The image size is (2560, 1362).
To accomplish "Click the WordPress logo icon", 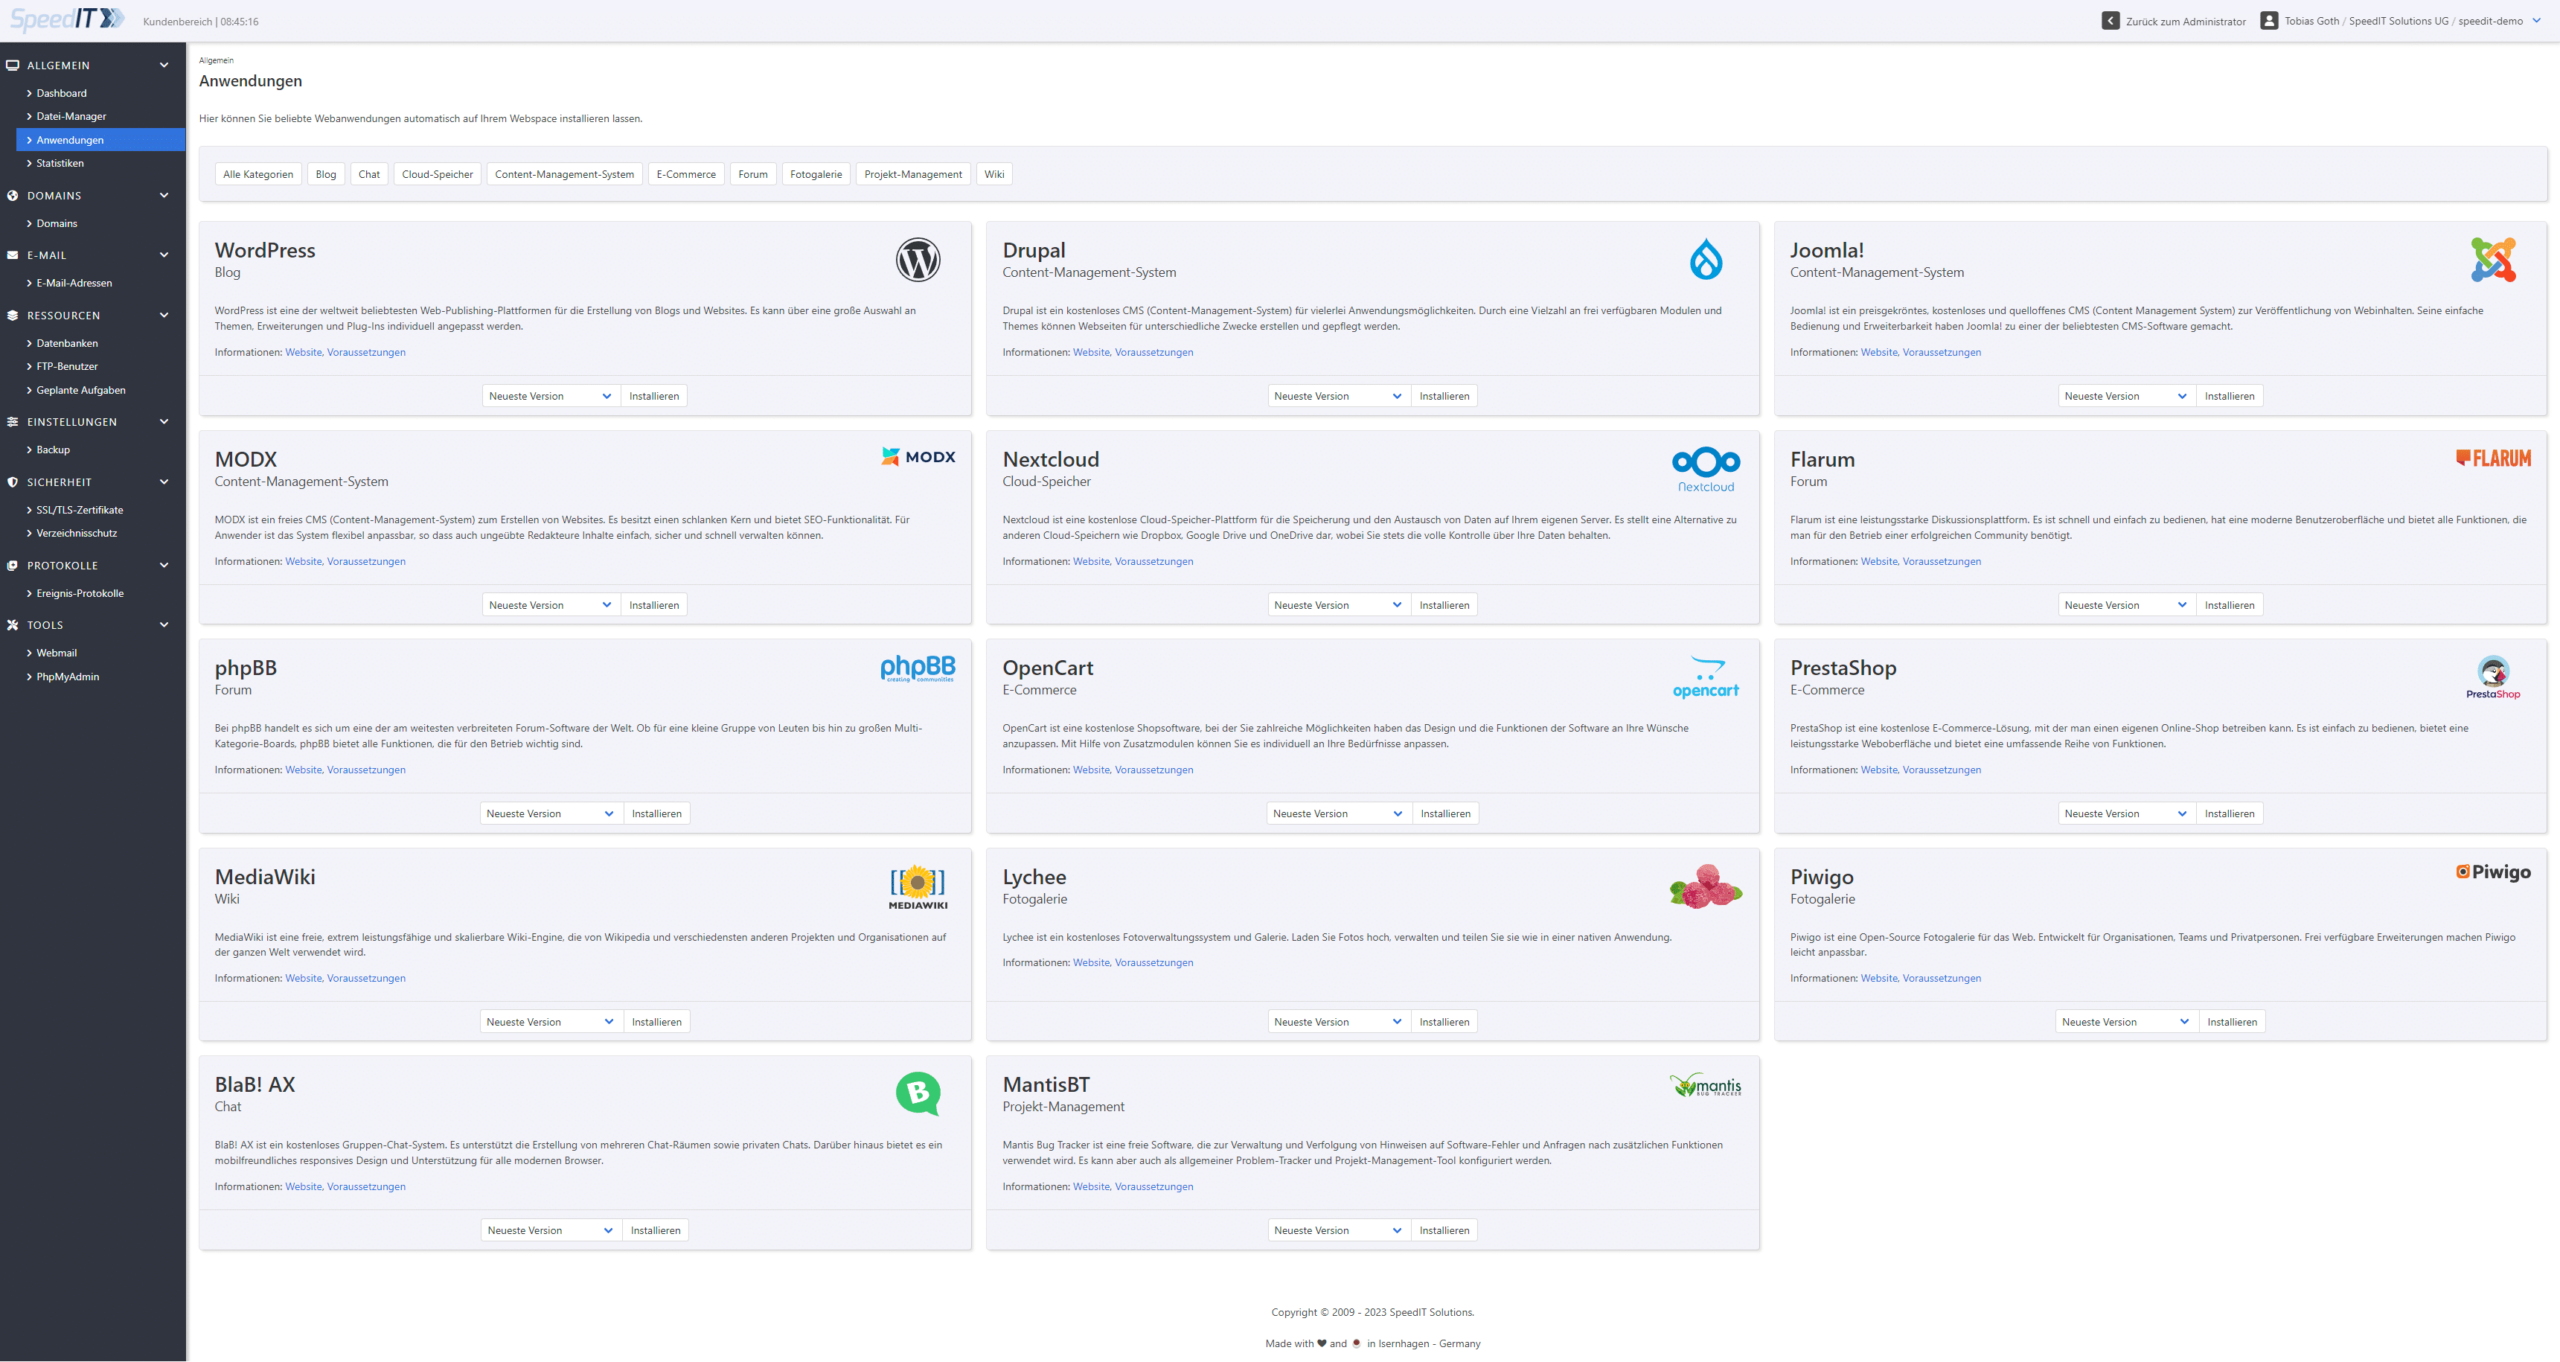I will (917, 260).
